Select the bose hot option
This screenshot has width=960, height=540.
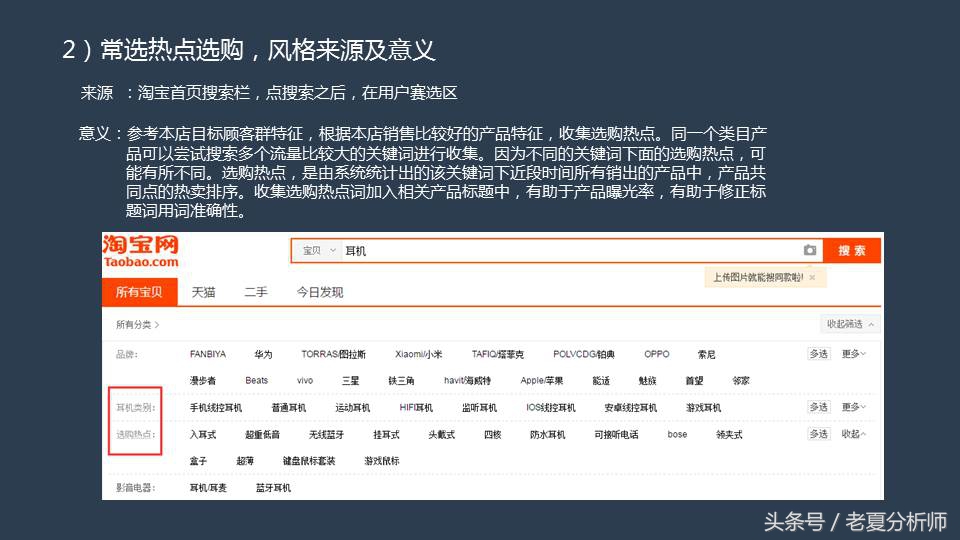coord(677,434)
